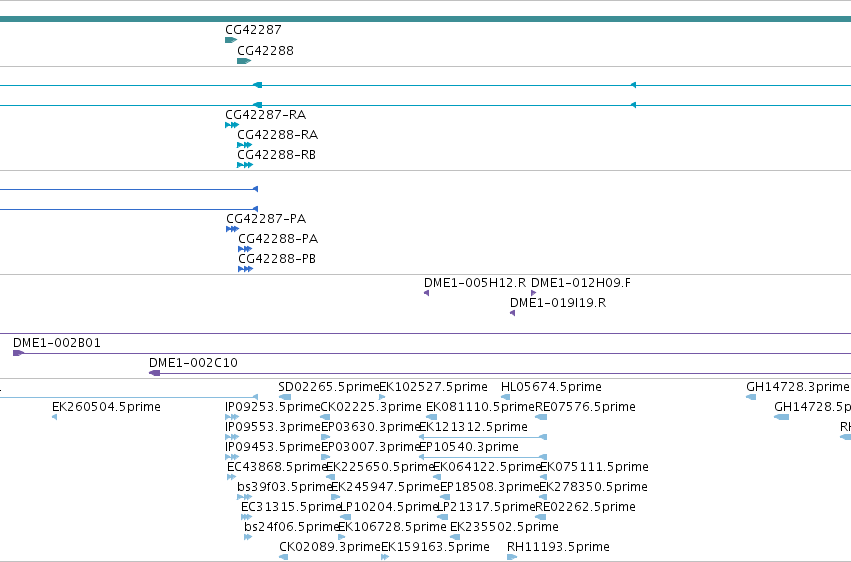This screenshot has height=562, width=851.
Task: Click the GH14728.3prime EST label
Action: [x=797, y=387]
